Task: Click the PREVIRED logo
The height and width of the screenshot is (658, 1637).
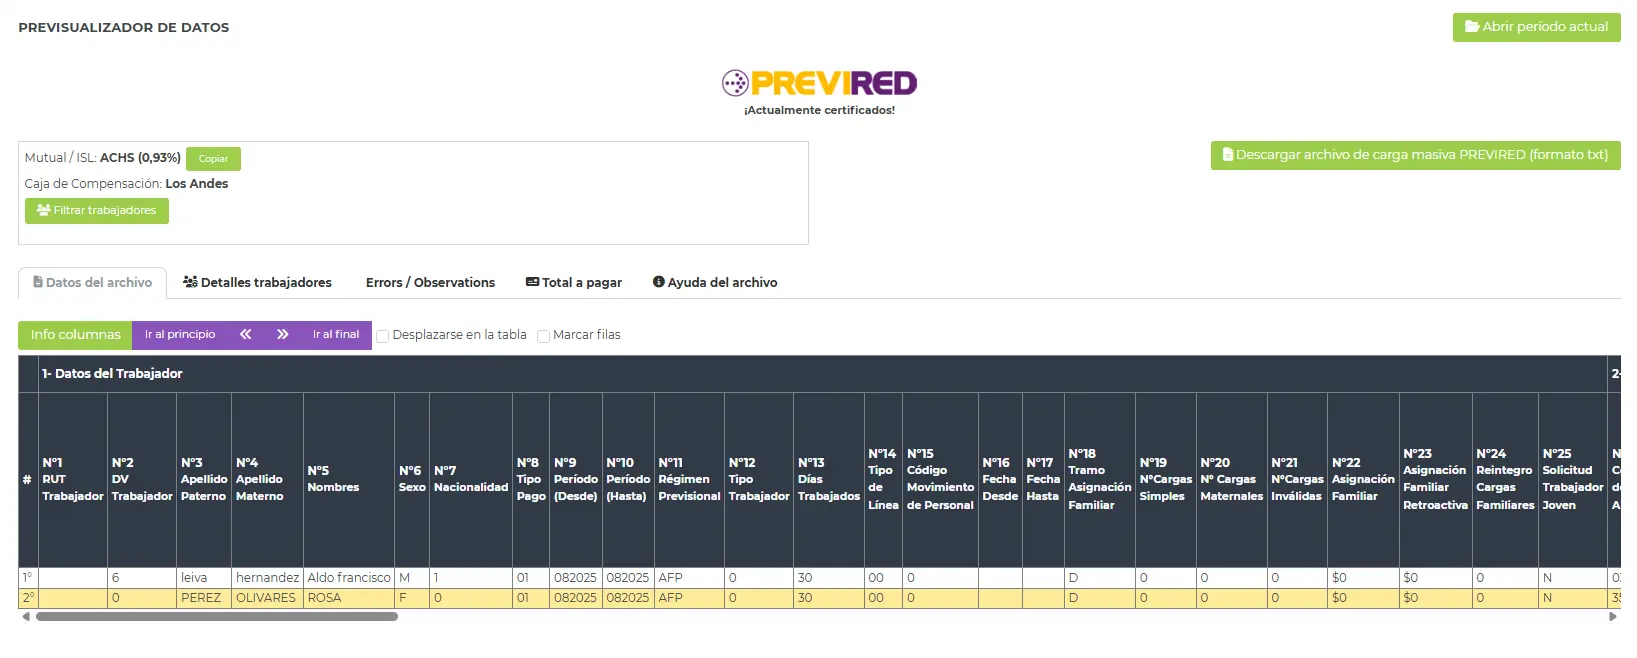Action: (x=819, y=83)
